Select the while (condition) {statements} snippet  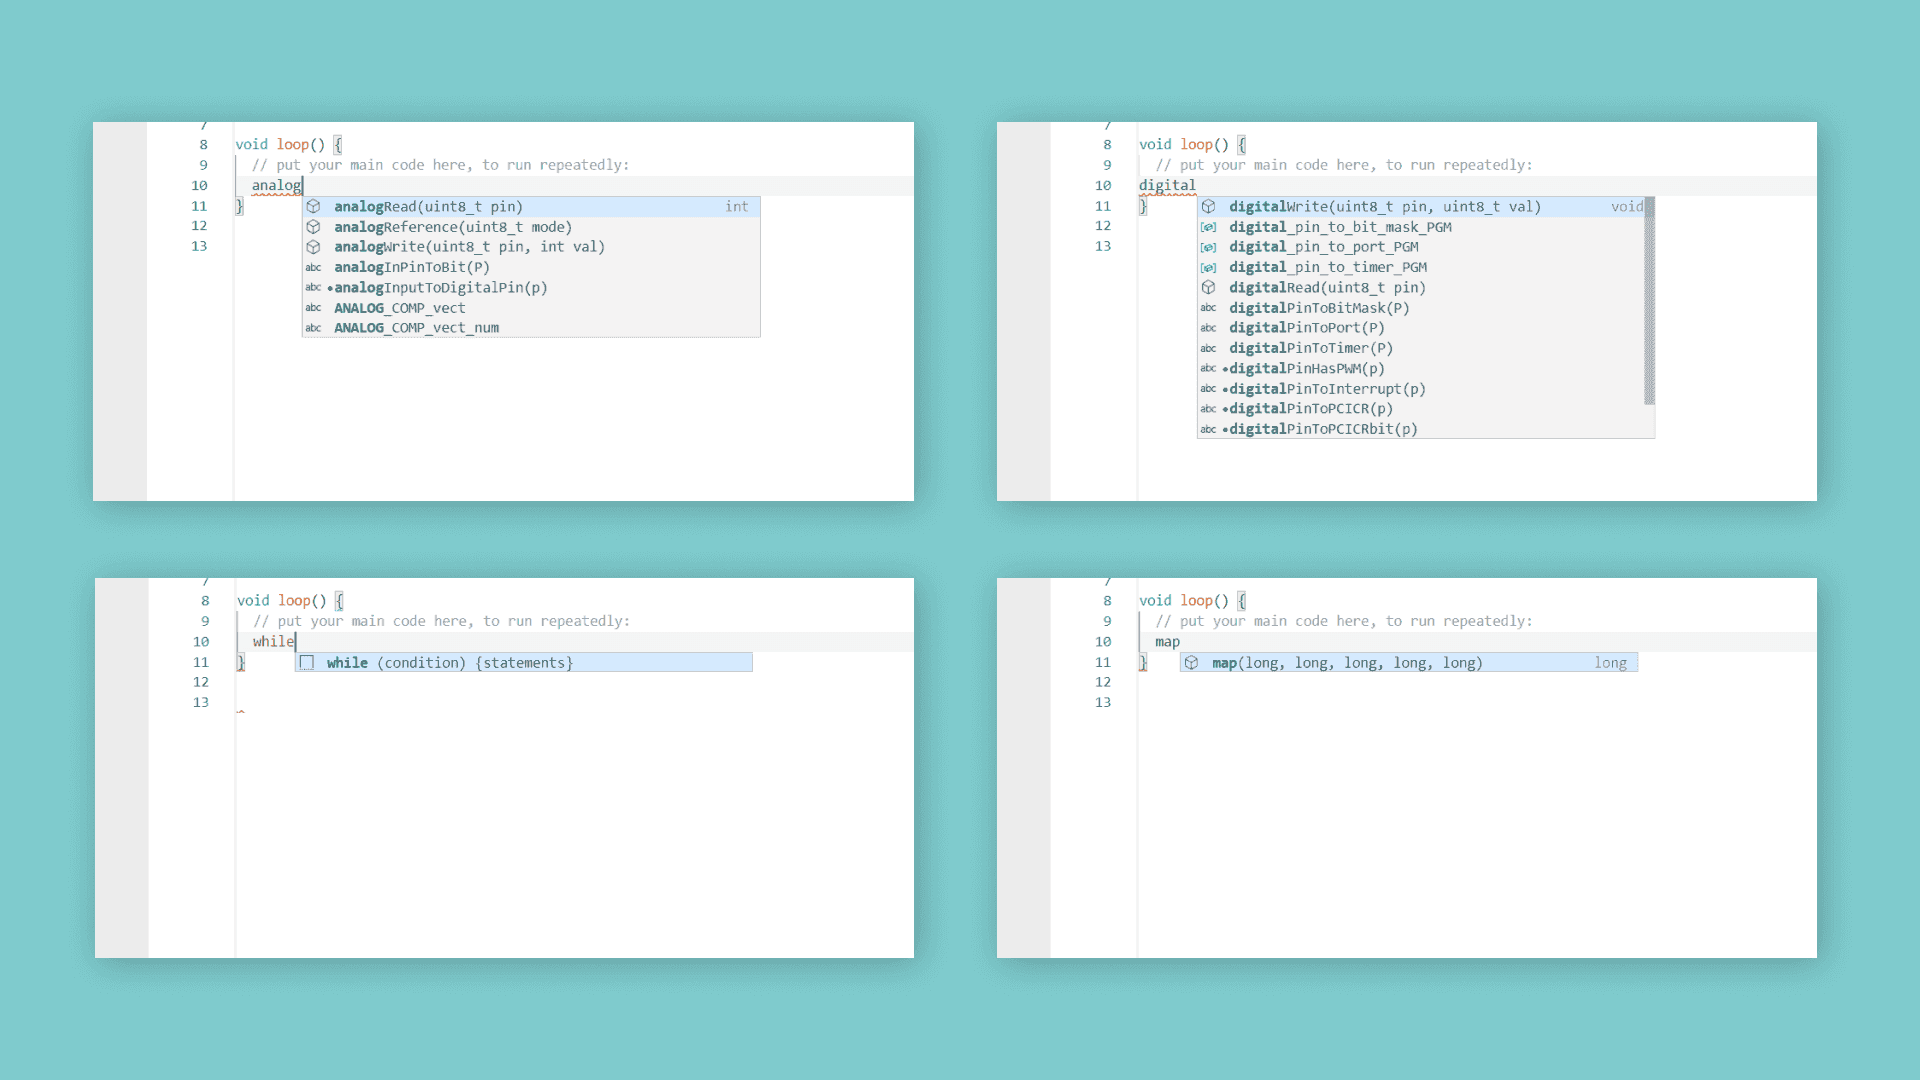[x=449, y=663]
